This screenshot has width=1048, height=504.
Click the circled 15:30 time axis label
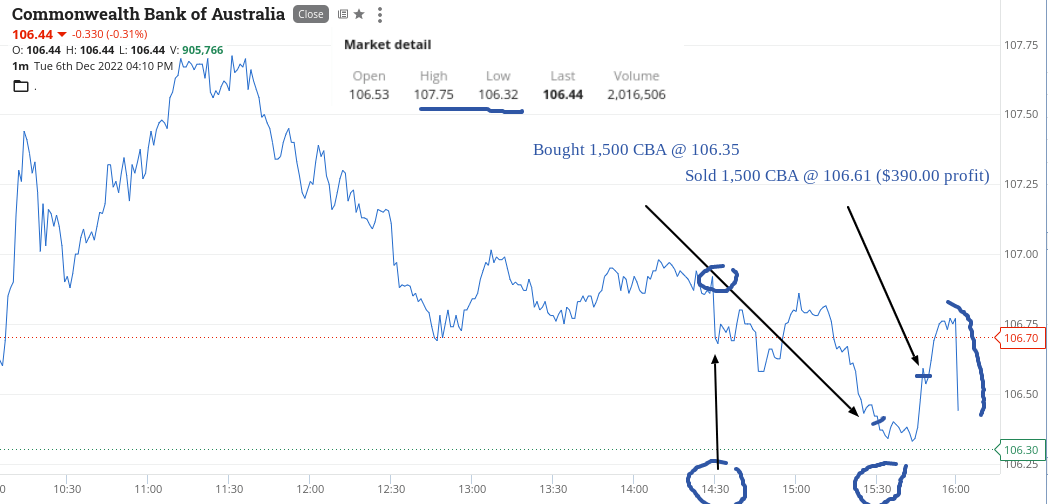(877, 488)
